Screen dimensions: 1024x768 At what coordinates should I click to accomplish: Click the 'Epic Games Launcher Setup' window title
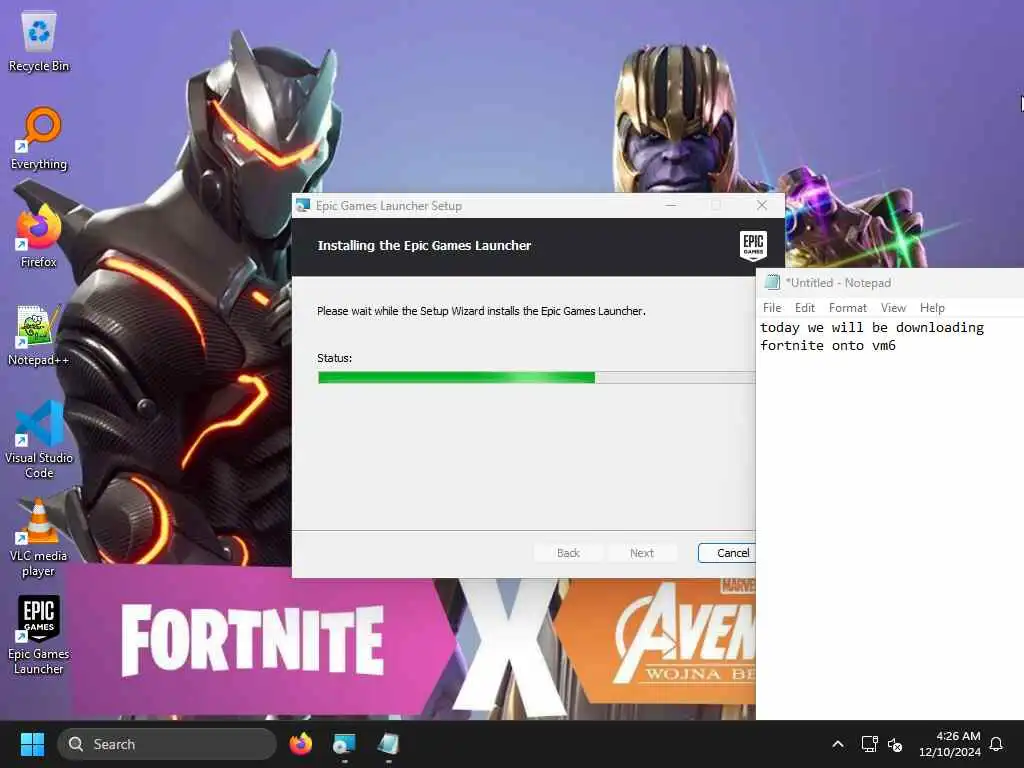(x=389, y=206)
